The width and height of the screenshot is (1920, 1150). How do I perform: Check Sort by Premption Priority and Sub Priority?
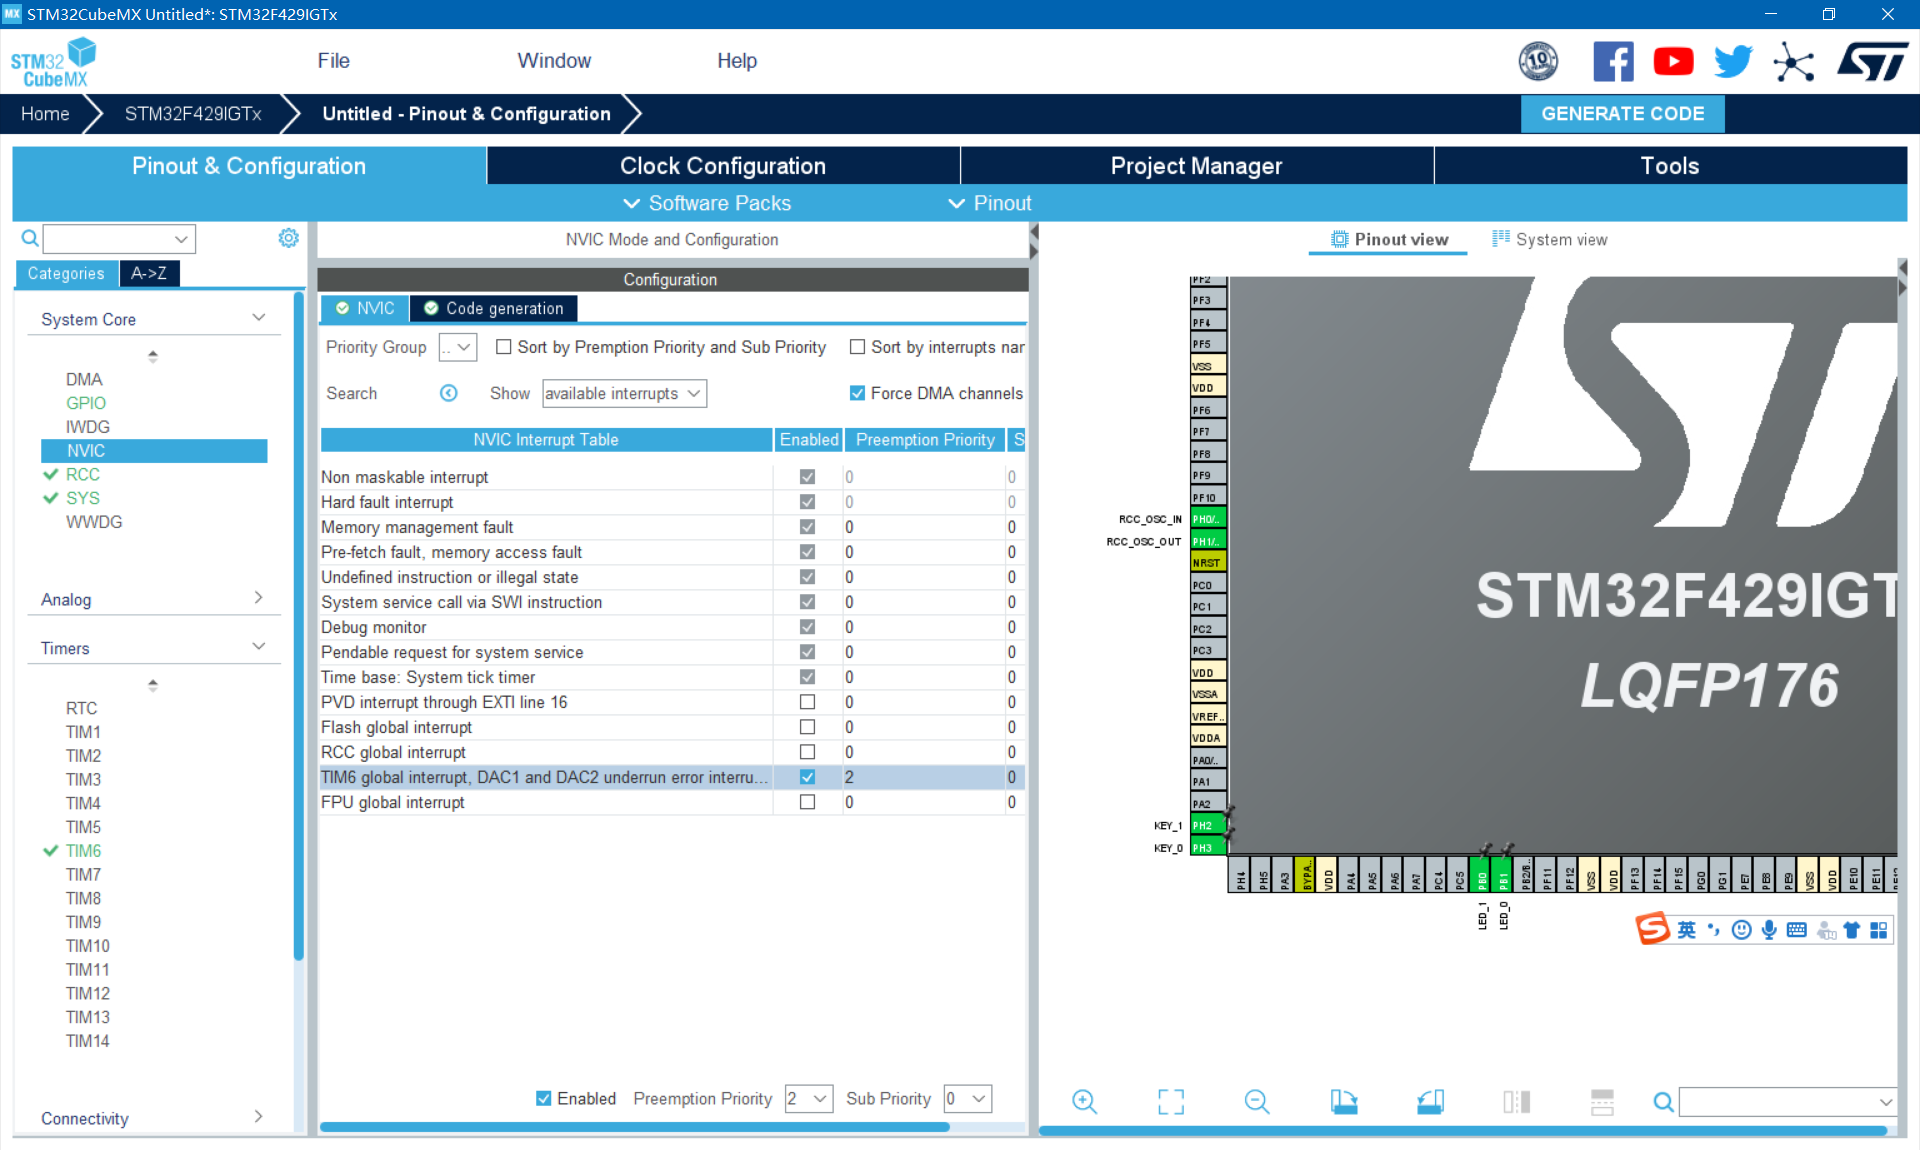click(x=504, y=347)
